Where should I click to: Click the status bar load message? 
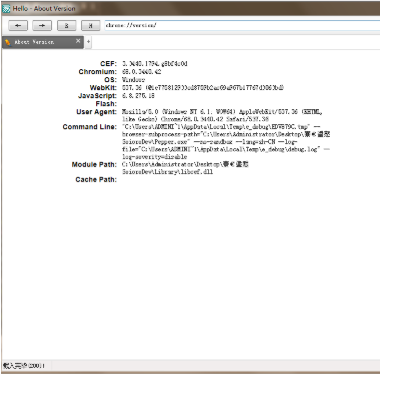click(x=24, y=366)
